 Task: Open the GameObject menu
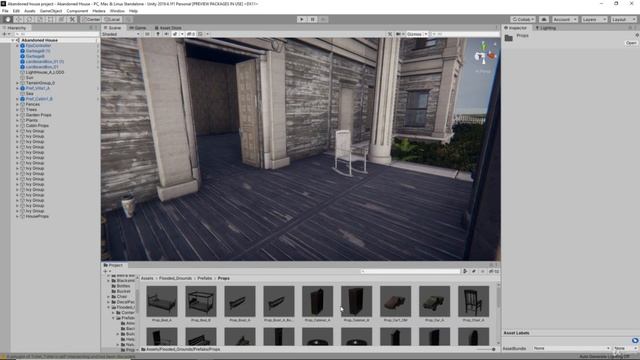click(51, 11)
